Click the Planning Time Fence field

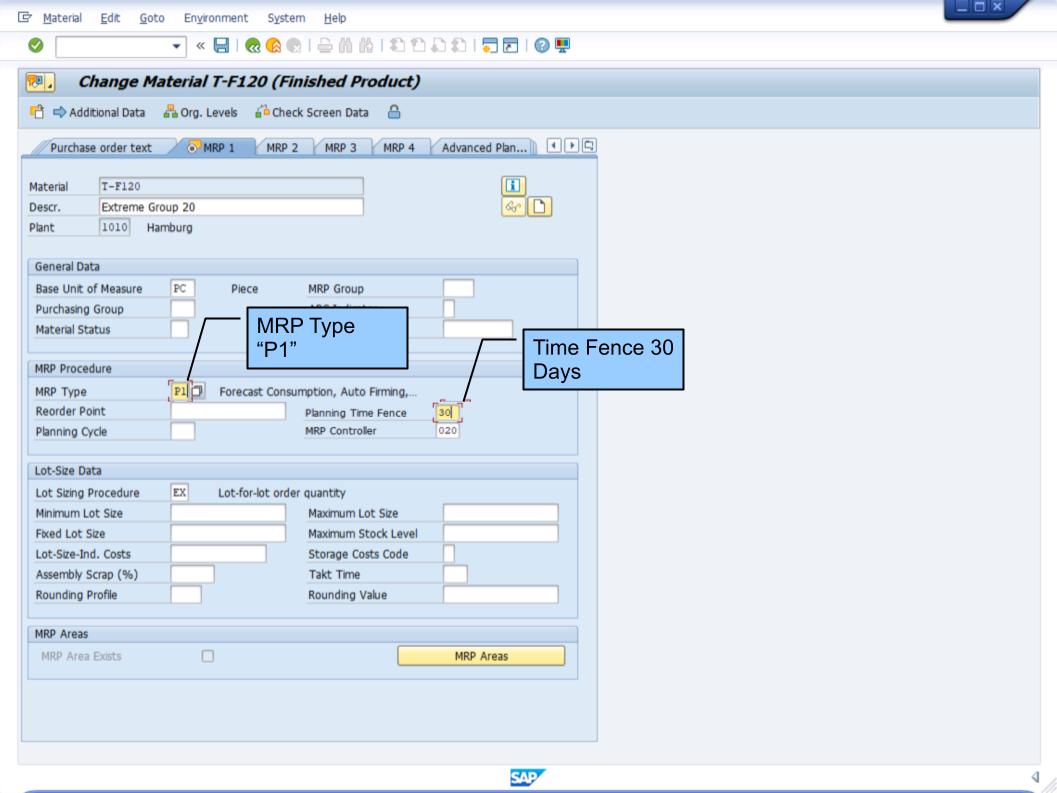click(x=448, y=412)
